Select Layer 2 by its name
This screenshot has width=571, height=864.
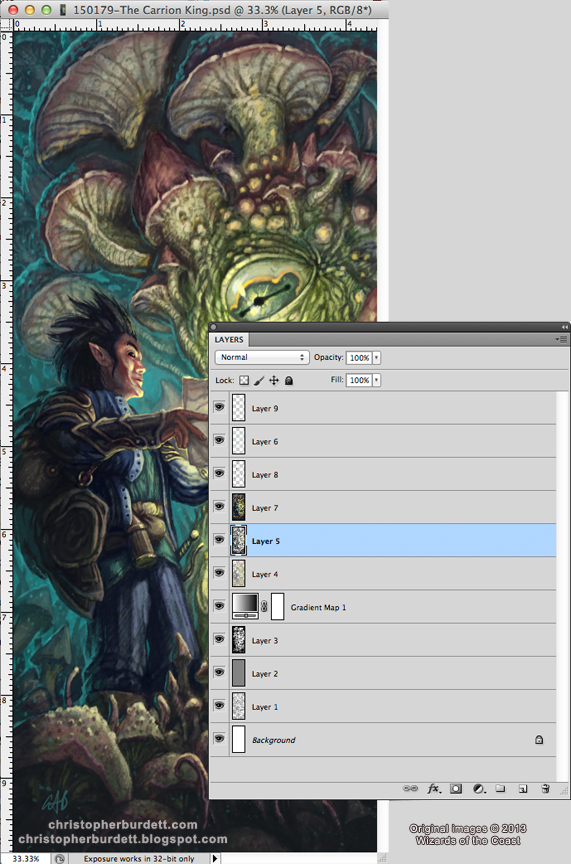(x=265, y=673)
